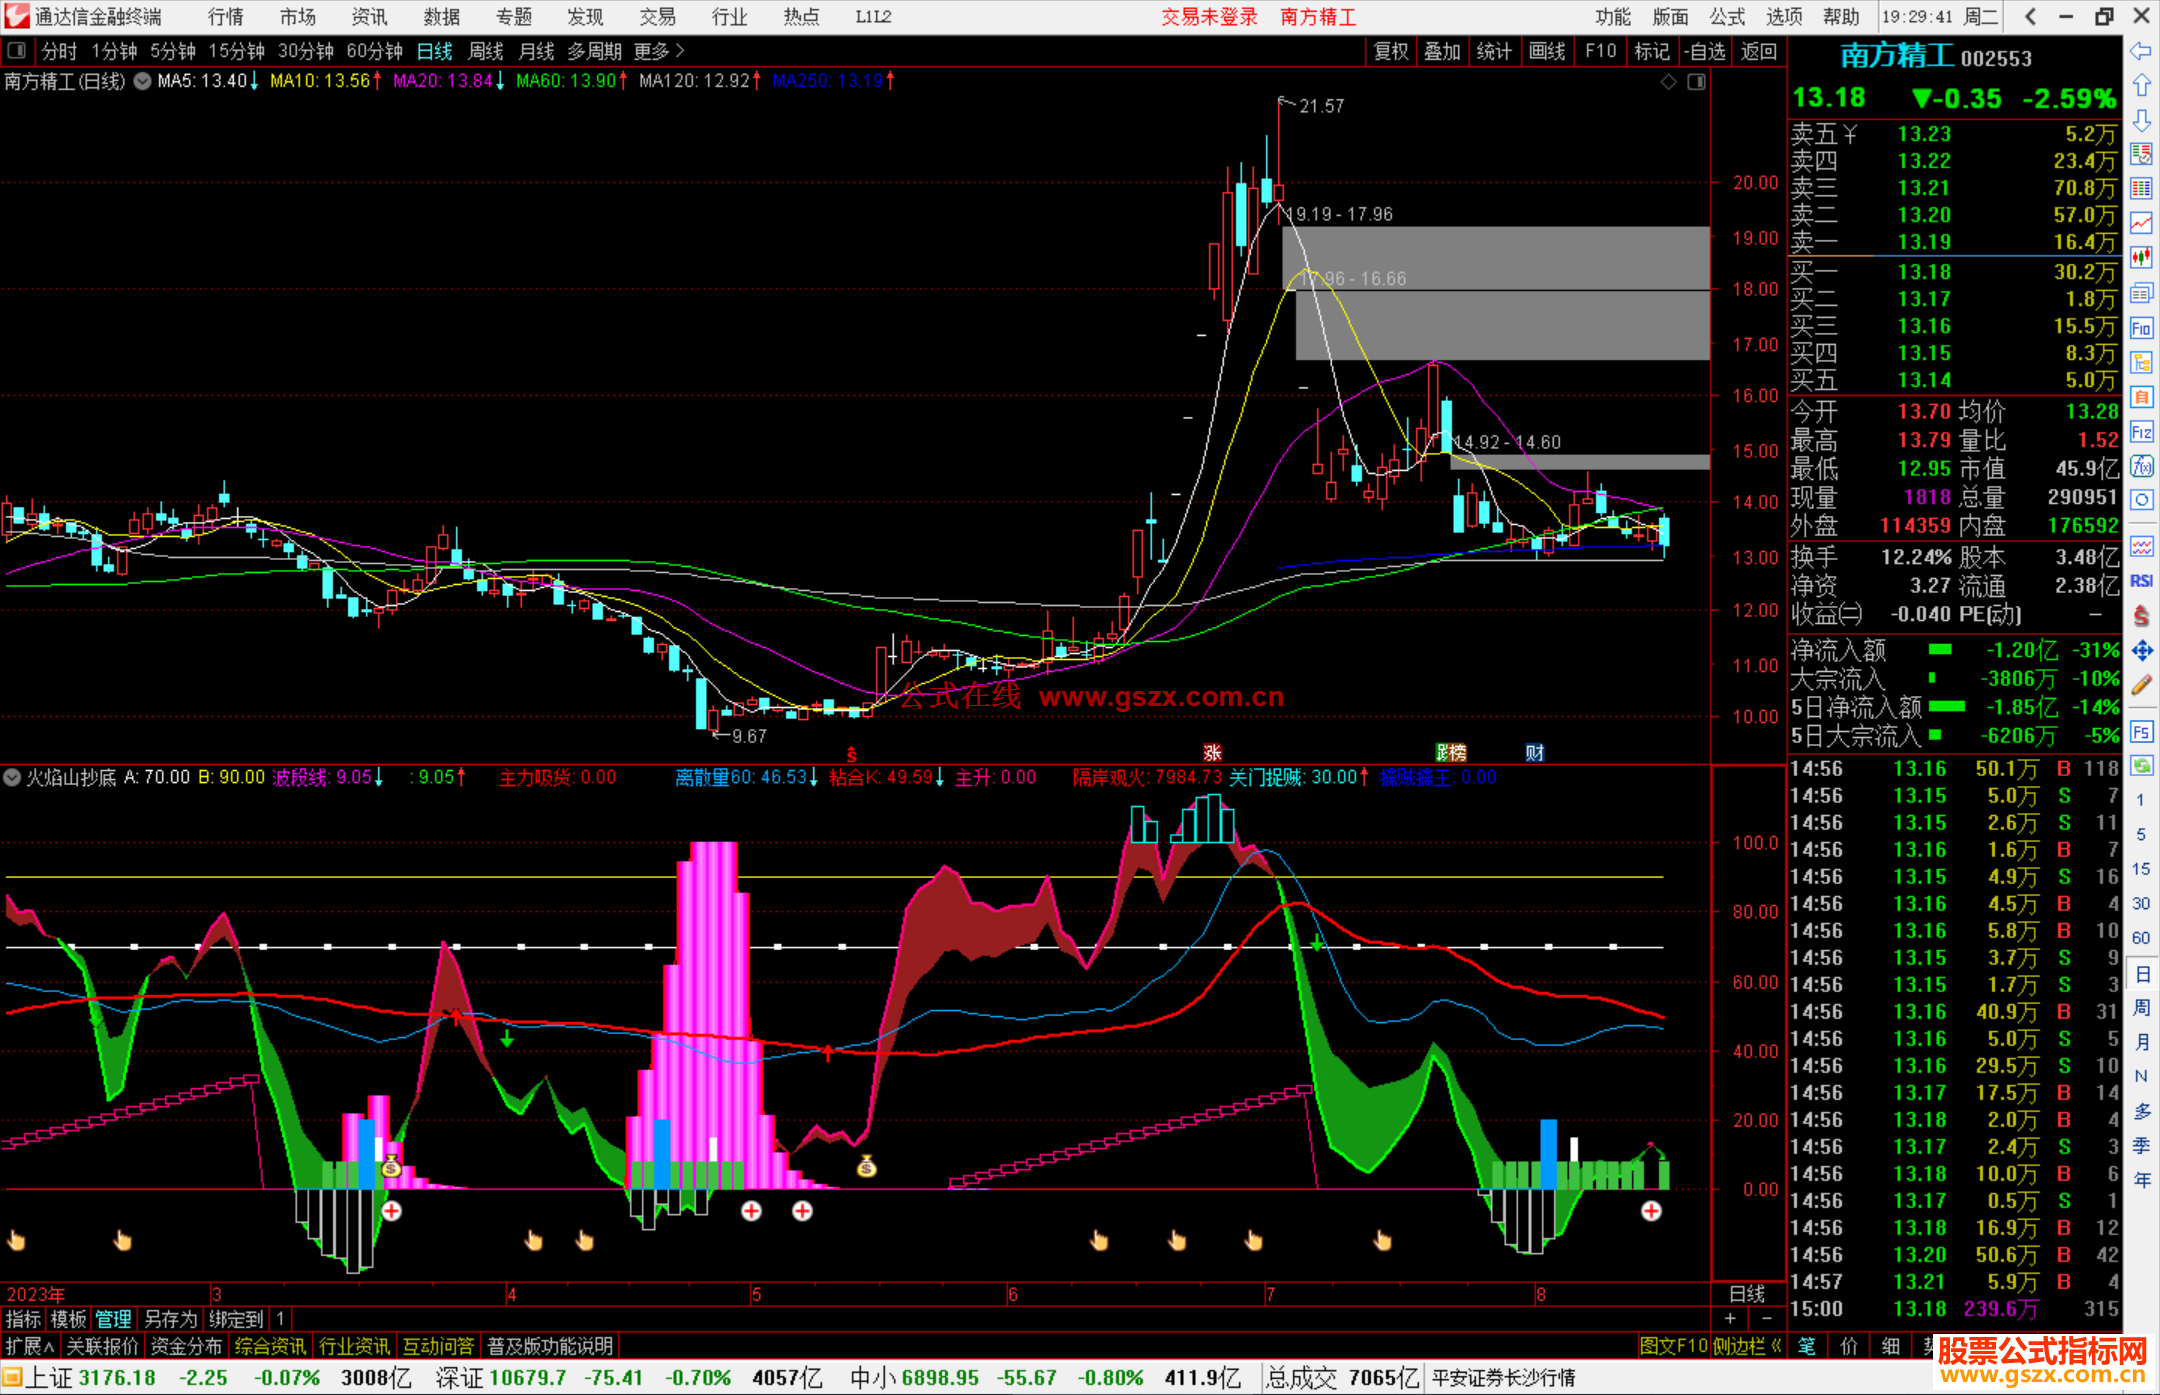Toggle the panel icon left of 分时
This screenshot has height=1395, width=2160.
[17, 50]
